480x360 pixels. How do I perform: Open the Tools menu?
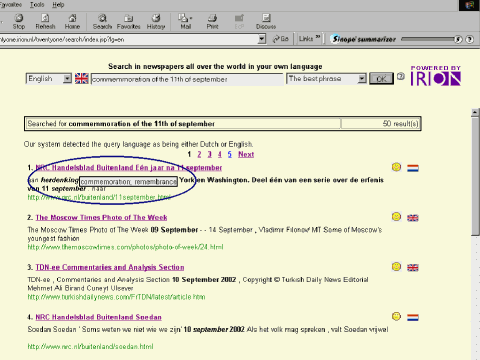tap(37, 5)
